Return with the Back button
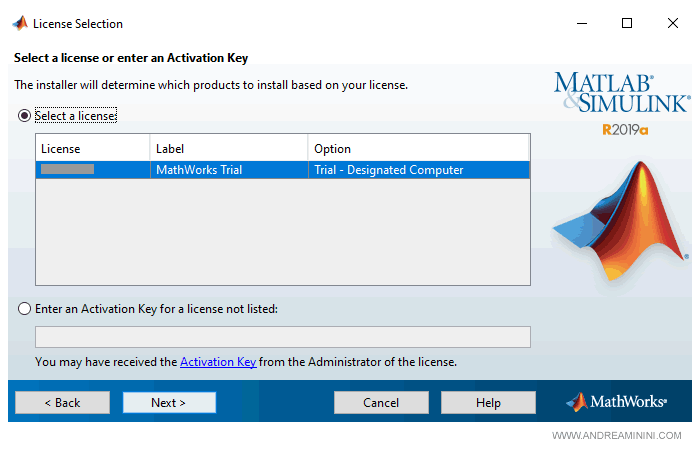The height and width of the screenshot is (450, 700). point(62,403)
